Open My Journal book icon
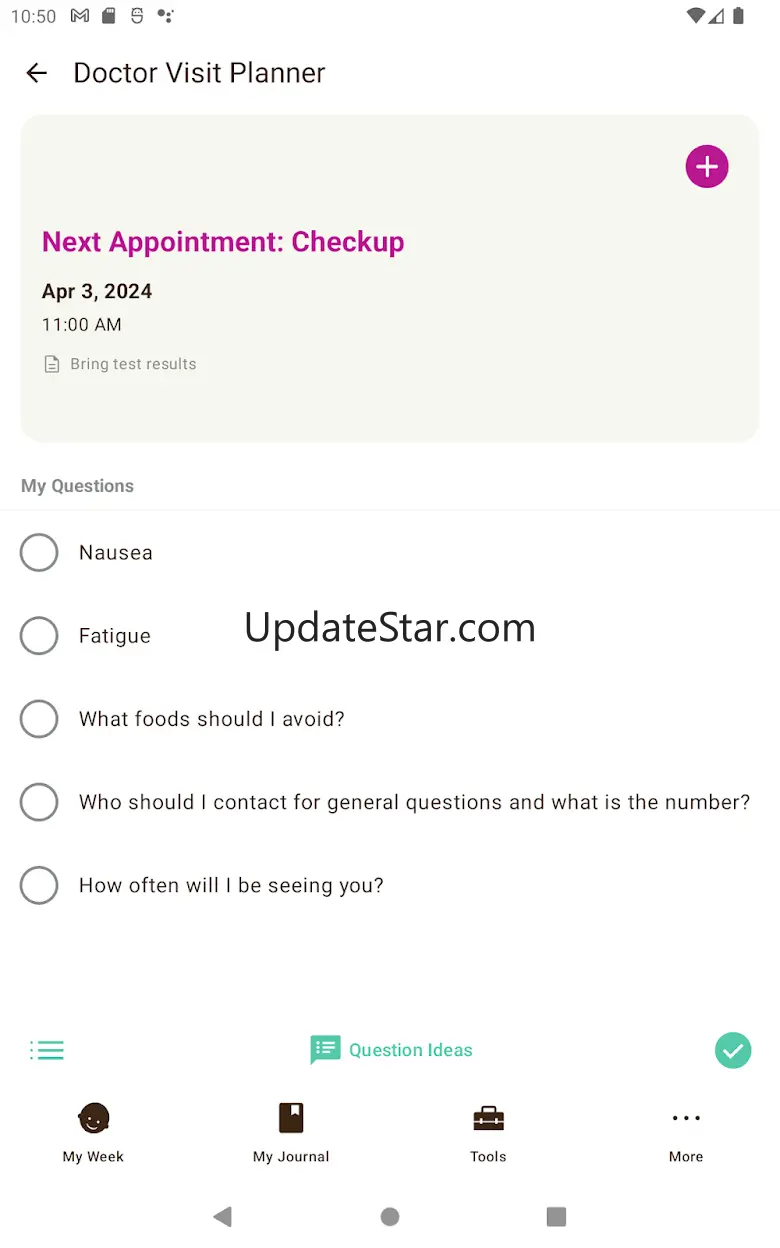 [x=291, y=1118]
